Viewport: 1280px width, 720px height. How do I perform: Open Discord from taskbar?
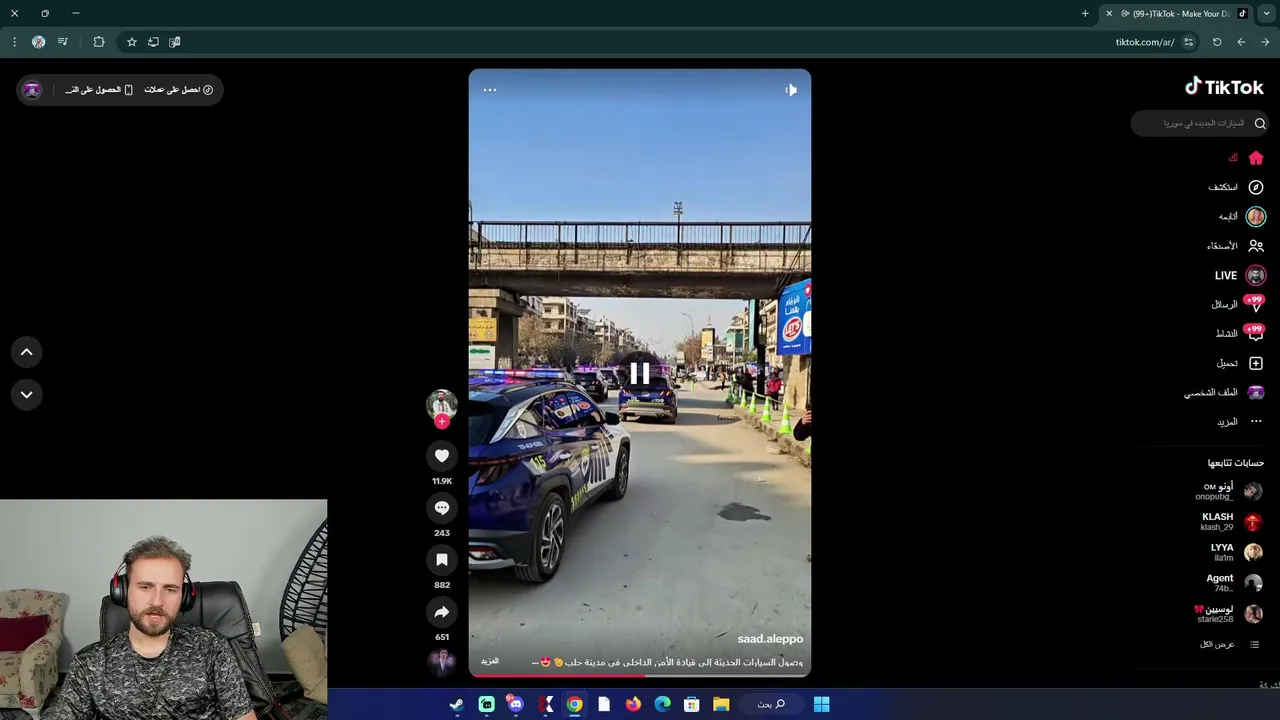(515, 704)
